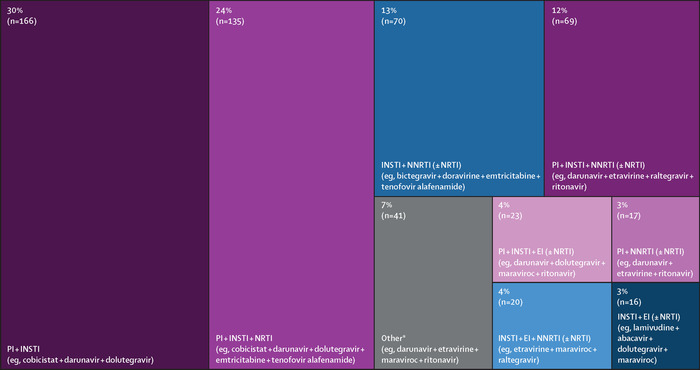Select the 'maraviroc + ritonavir)' line in the pink block

coord(537,273)
